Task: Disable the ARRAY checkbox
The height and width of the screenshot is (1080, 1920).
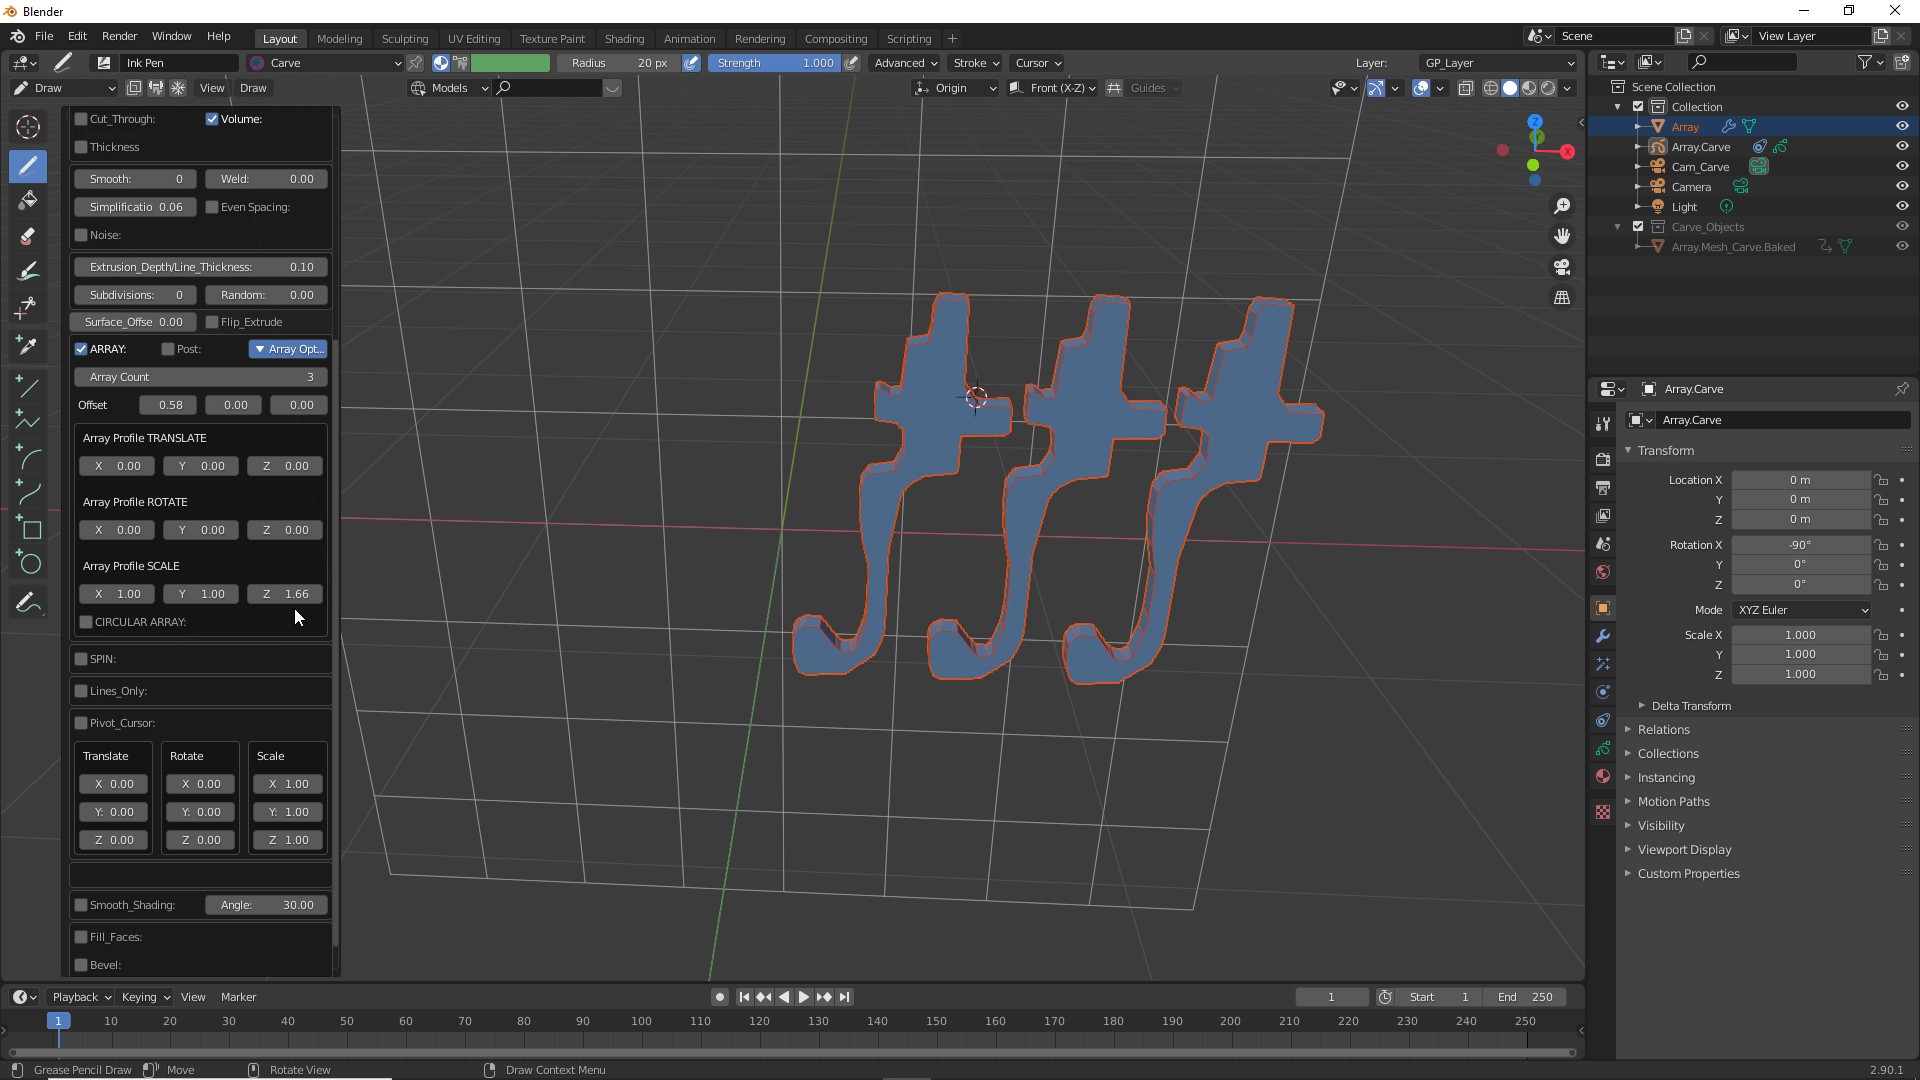Action: pos(81,349)
